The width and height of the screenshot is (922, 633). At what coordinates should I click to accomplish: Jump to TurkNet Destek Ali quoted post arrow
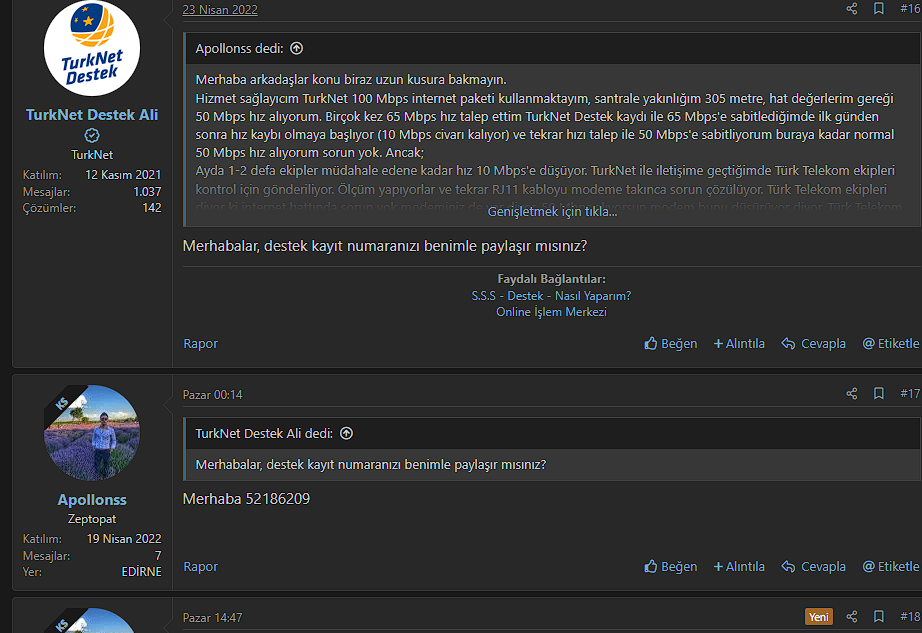click(346, 433)
